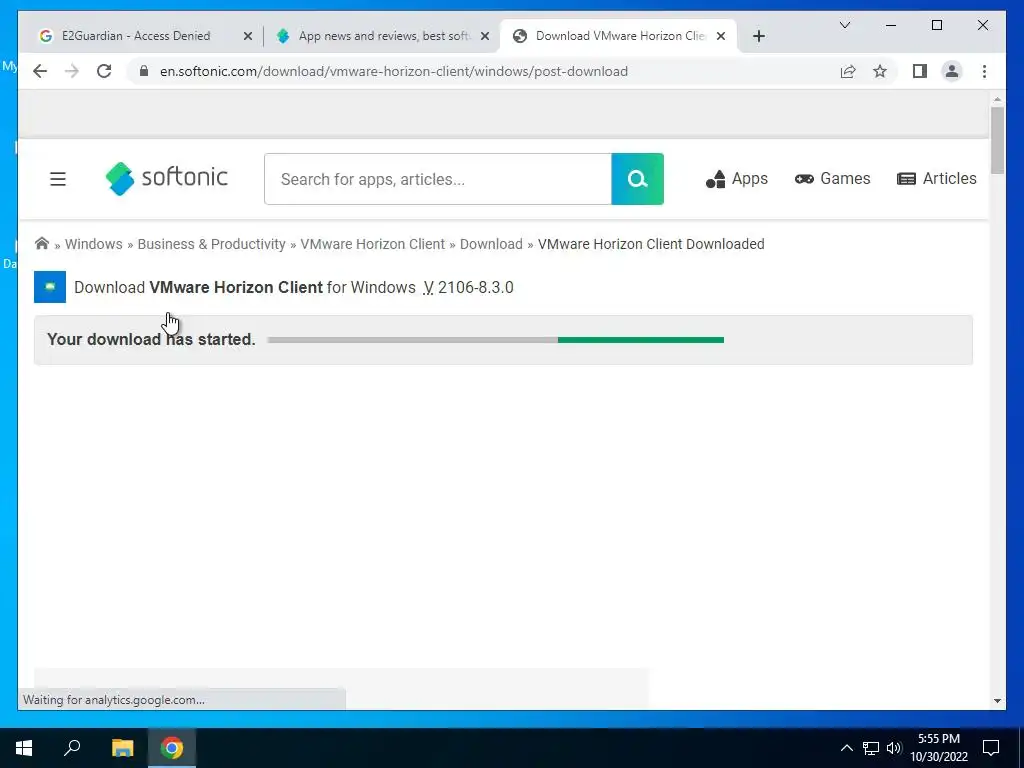The image size is (1024, 768).
Task: Click the Softonic search input field
Action: pos(438,179)
